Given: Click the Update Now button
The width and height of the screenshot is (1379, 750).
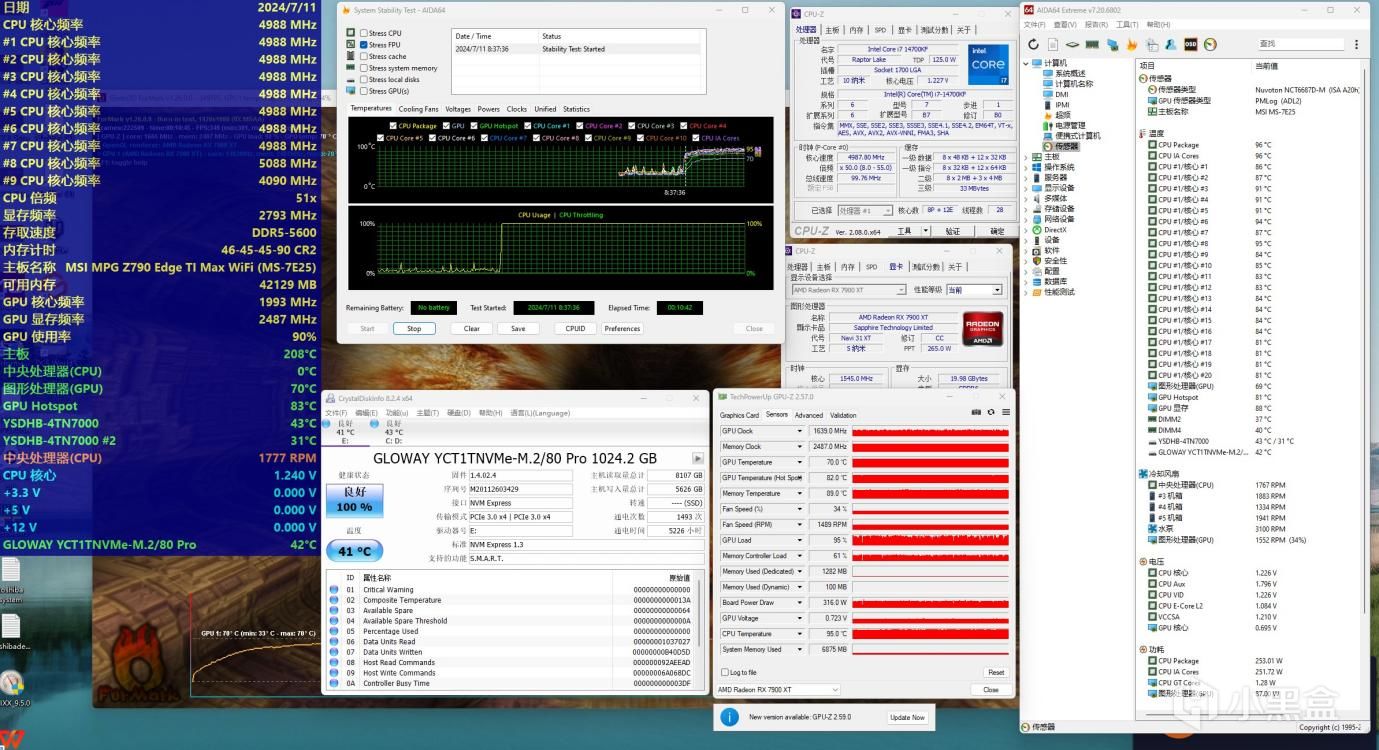Looking at the screenshot, I should pyautogui.click(x=907, y=717).
